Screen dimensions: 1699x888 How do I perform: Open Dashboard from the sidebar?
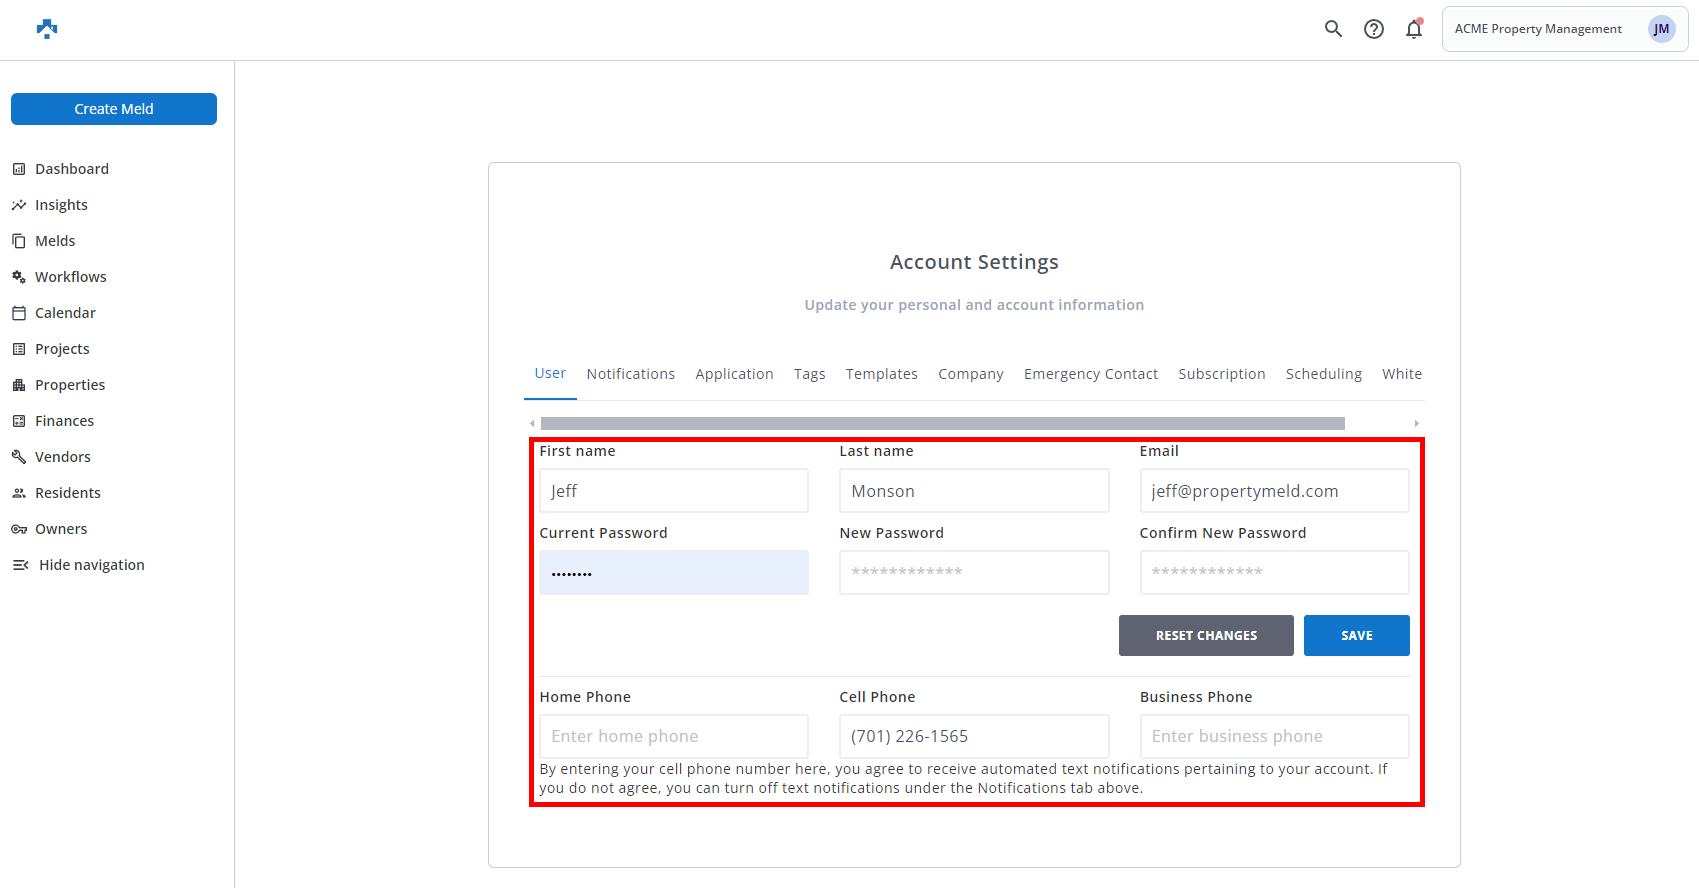(x=71, y=169)
